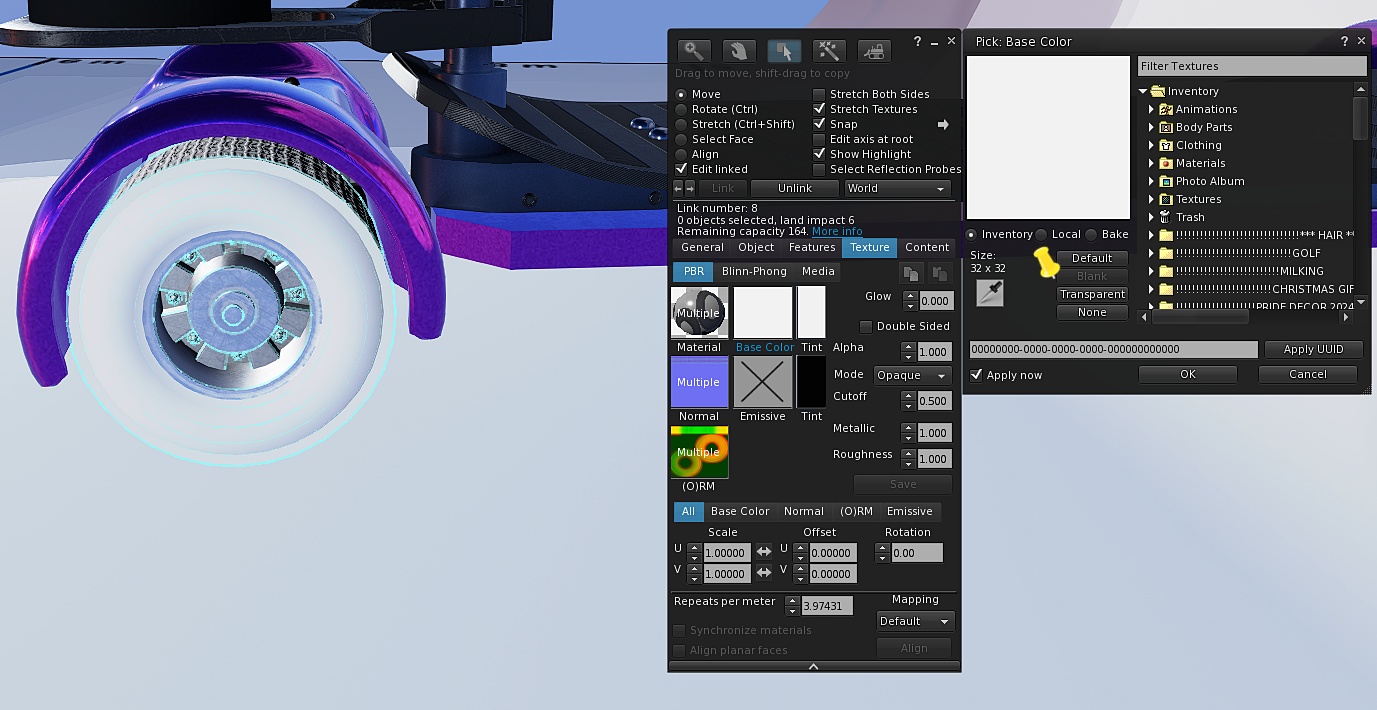Click the Filter Textures search field

point(1251,66)
